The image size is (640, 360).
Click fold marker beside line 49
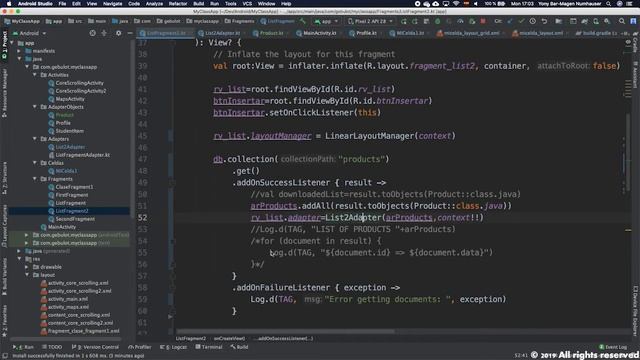click(x=172, y=183)
